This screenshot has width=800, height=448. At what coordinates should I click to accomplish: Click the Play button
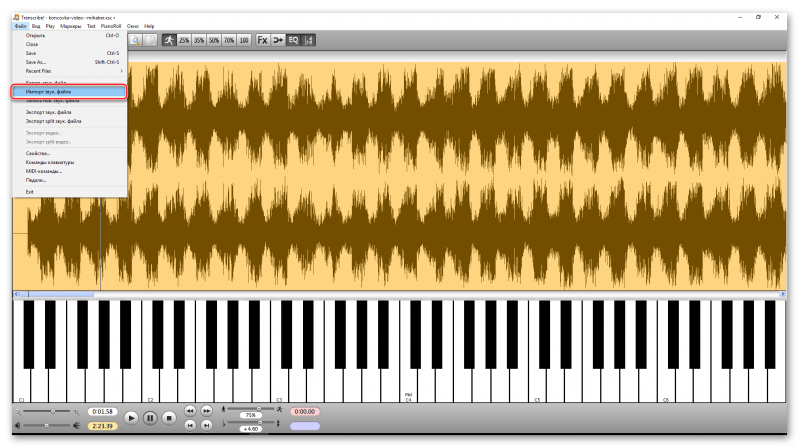[131, 418]
